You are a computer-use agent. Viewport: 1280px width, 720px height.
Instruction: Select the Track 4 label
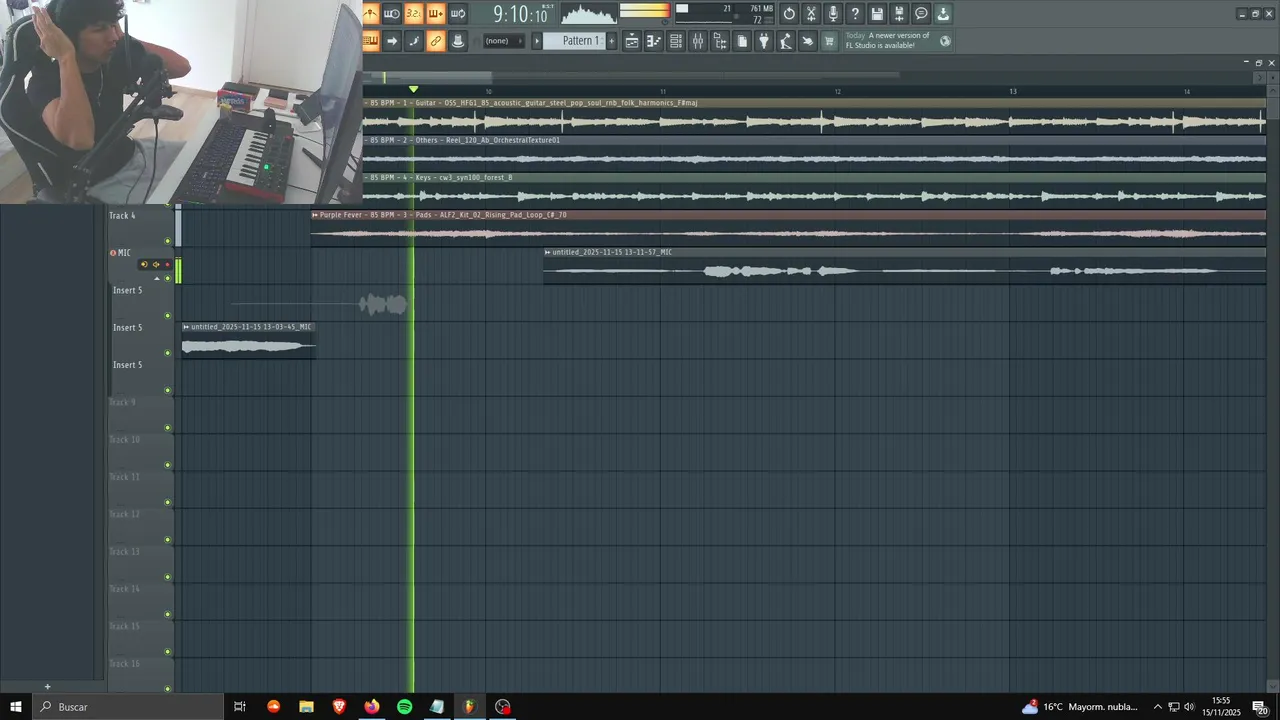(122, 216)
